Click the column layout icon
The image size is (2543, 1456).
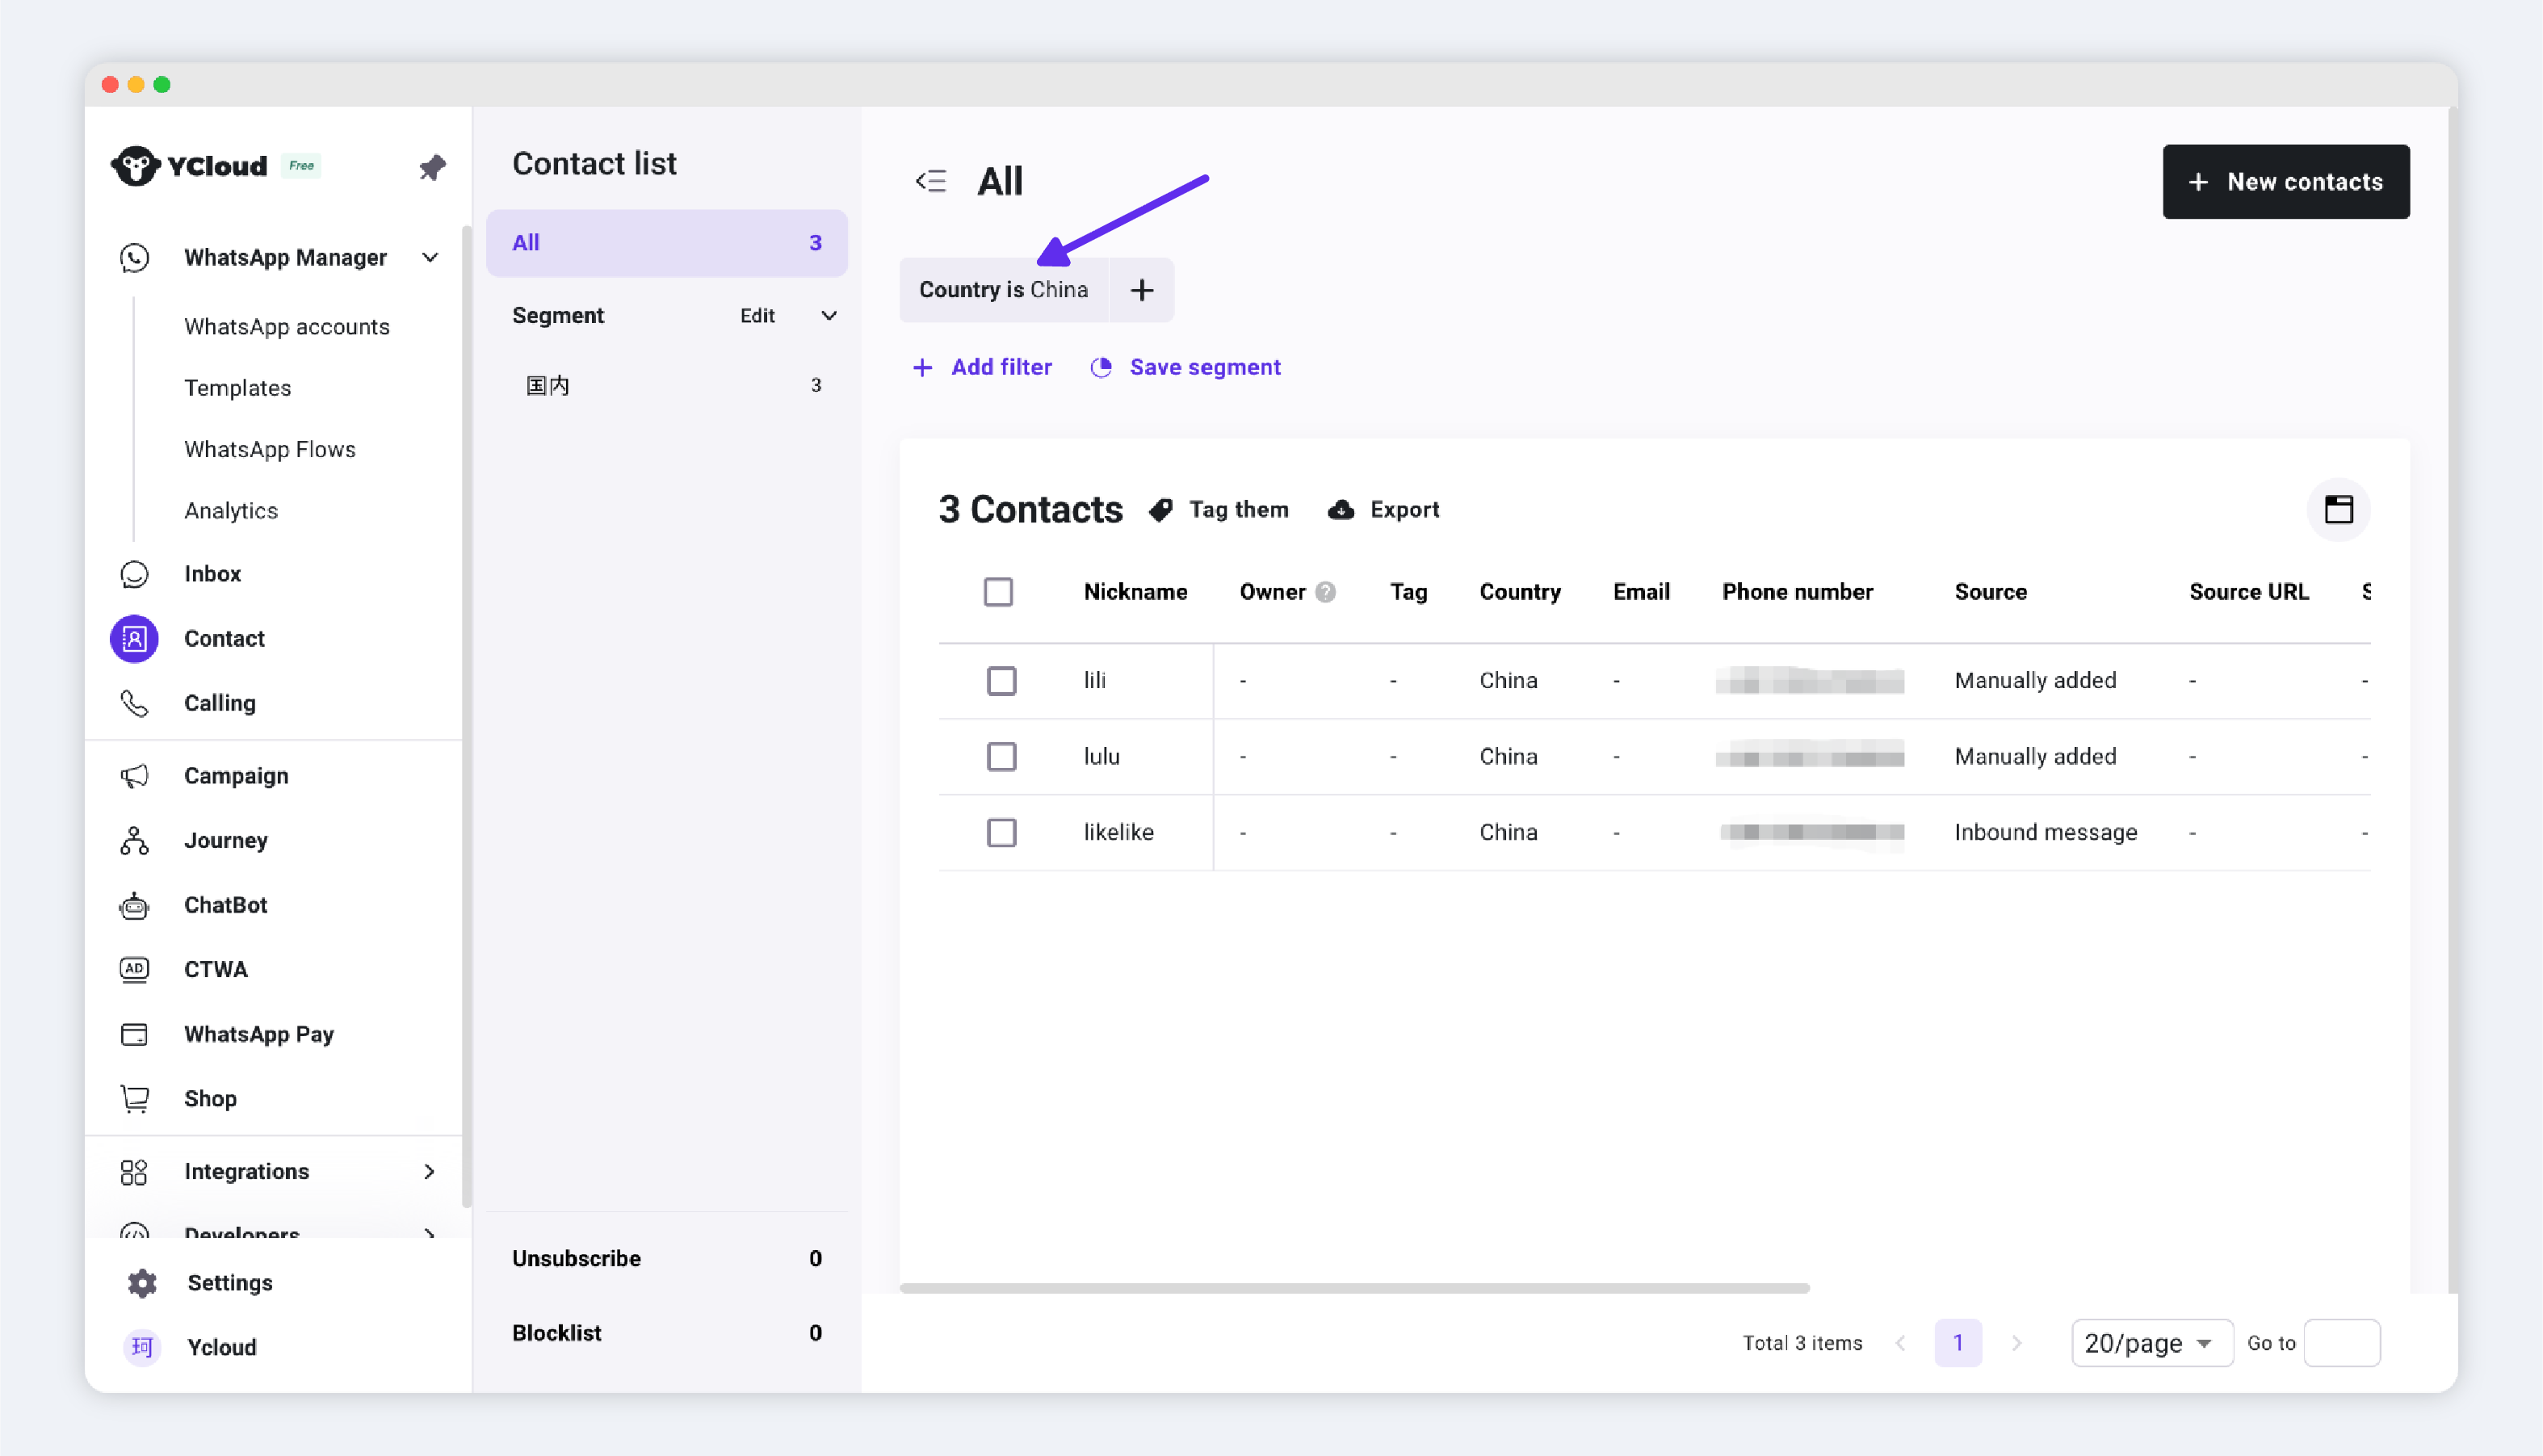(2338, 509)
